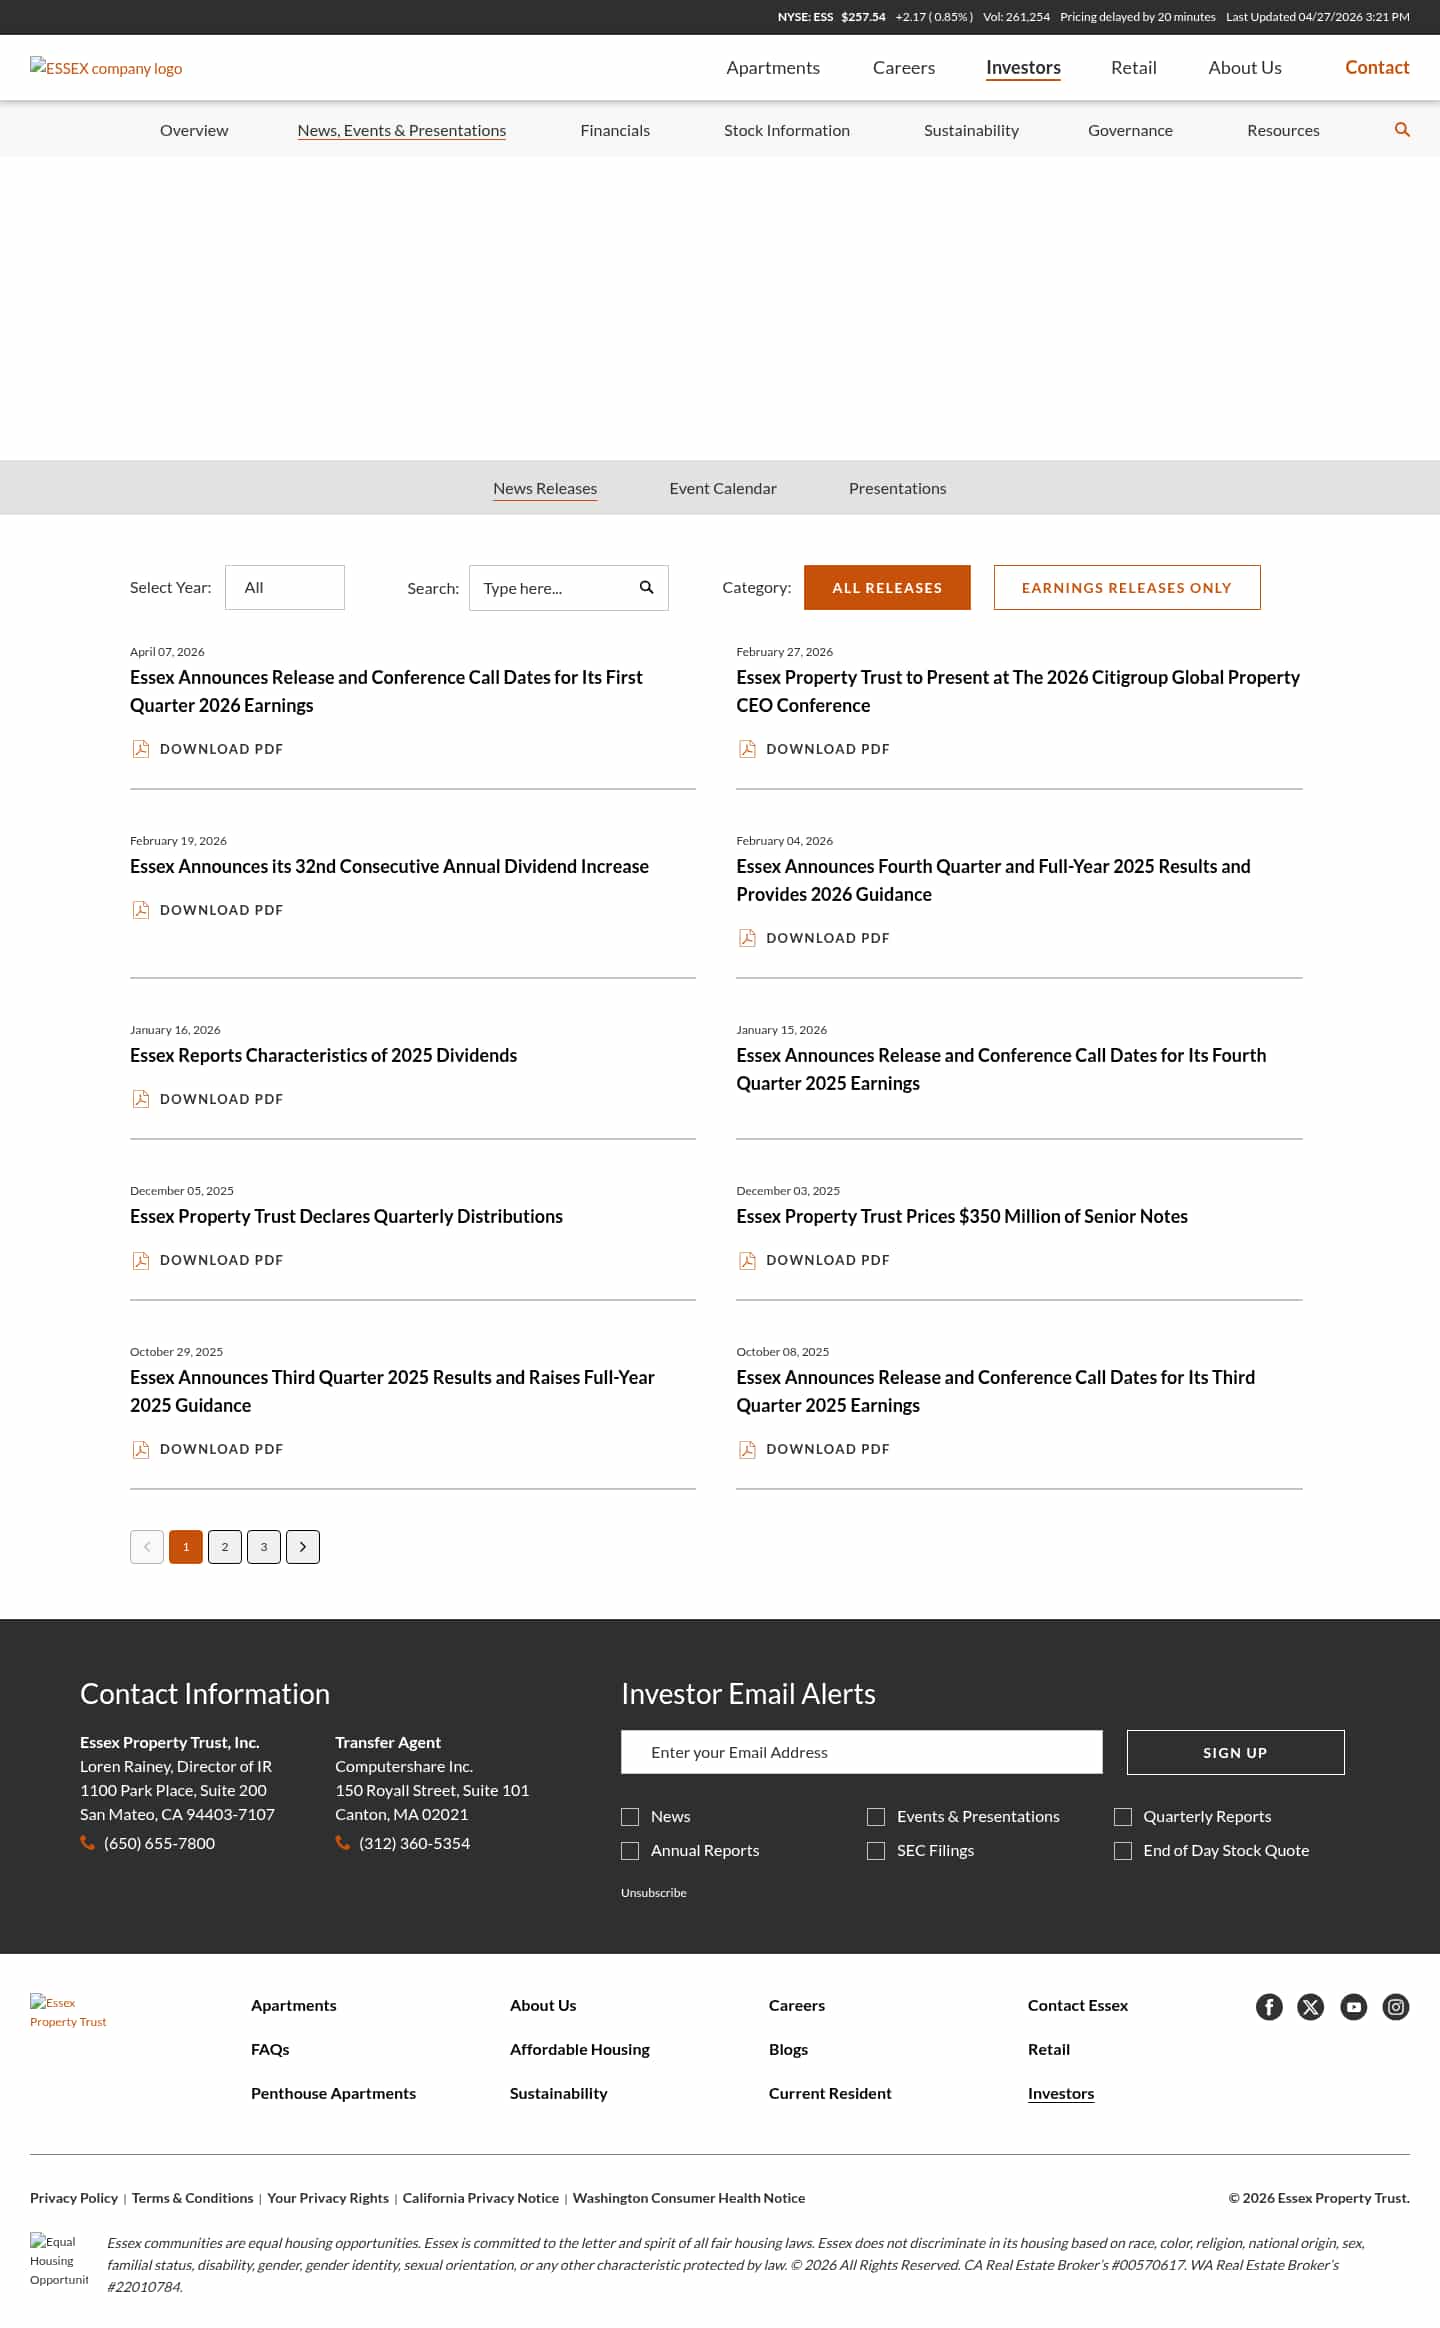Click PDF icon for Characteristics of 2025 Dividends
The height and width of the screenshot is (2328, 1440).
point(141,1099)
